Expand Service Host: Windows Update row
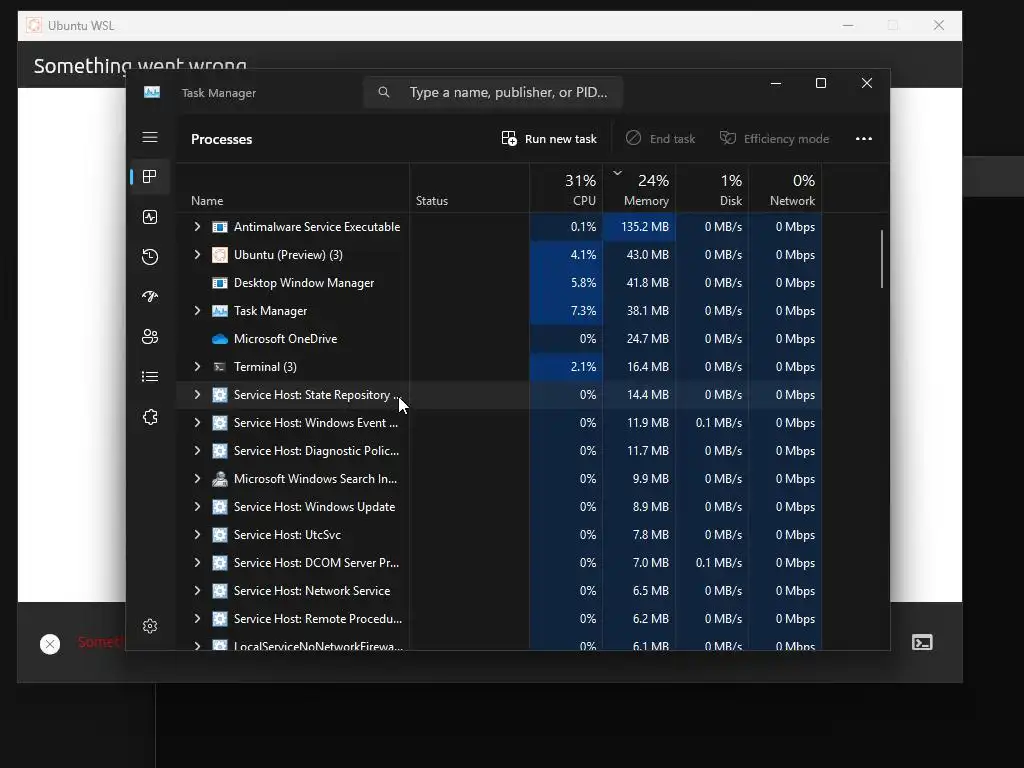The width and height of the screenshot is (1024, 768). (197, 507)
